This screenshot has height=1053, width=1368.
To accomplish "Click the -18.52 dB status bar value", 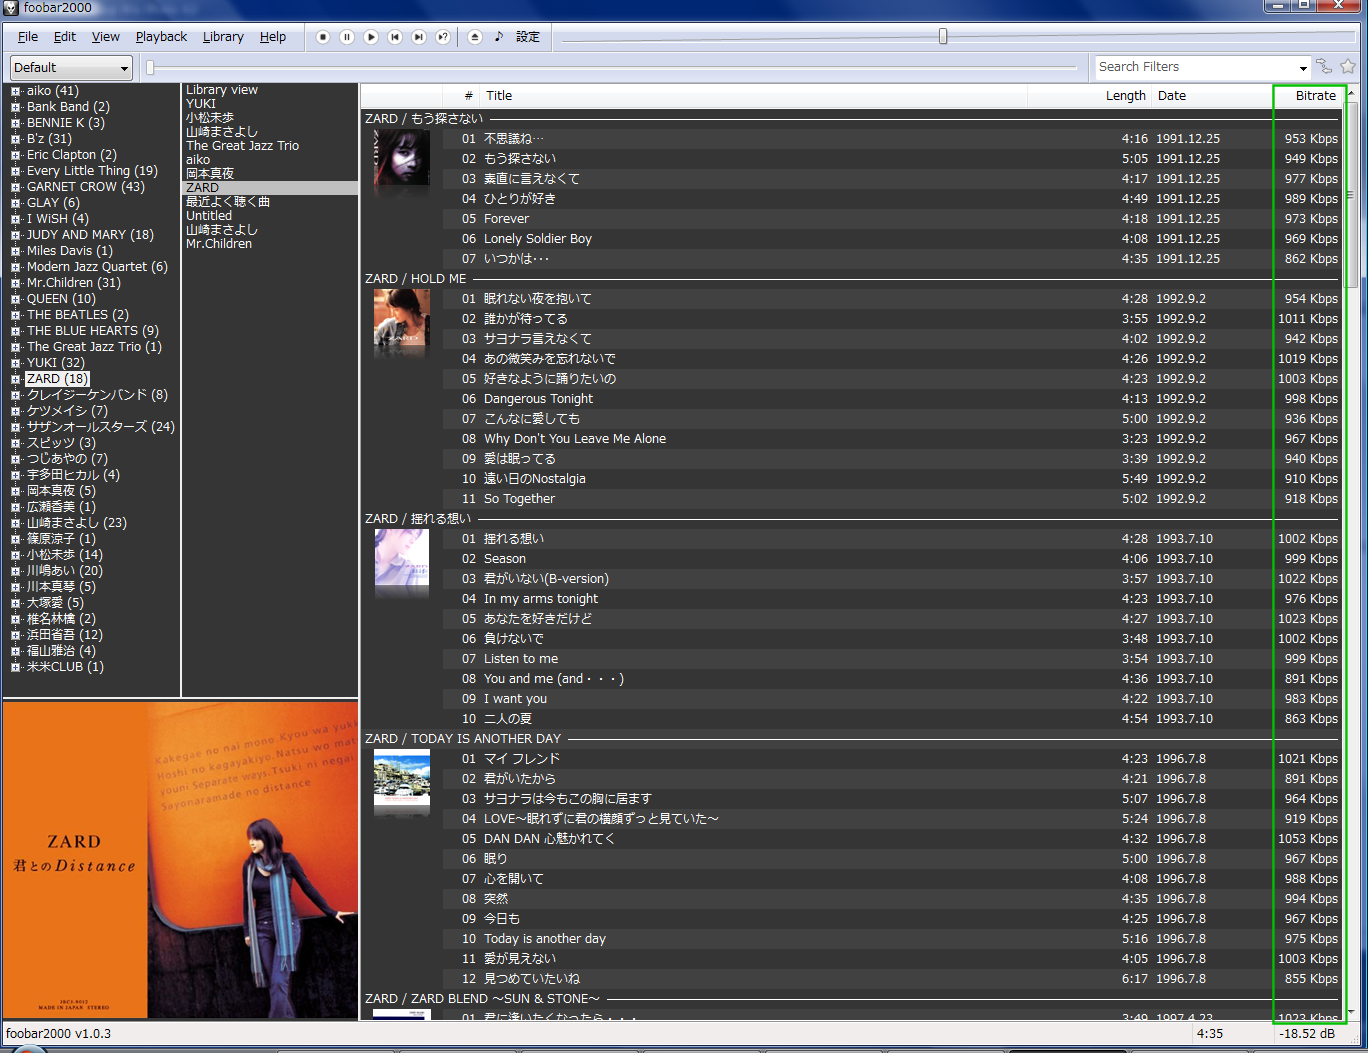I will 1306,1034.
